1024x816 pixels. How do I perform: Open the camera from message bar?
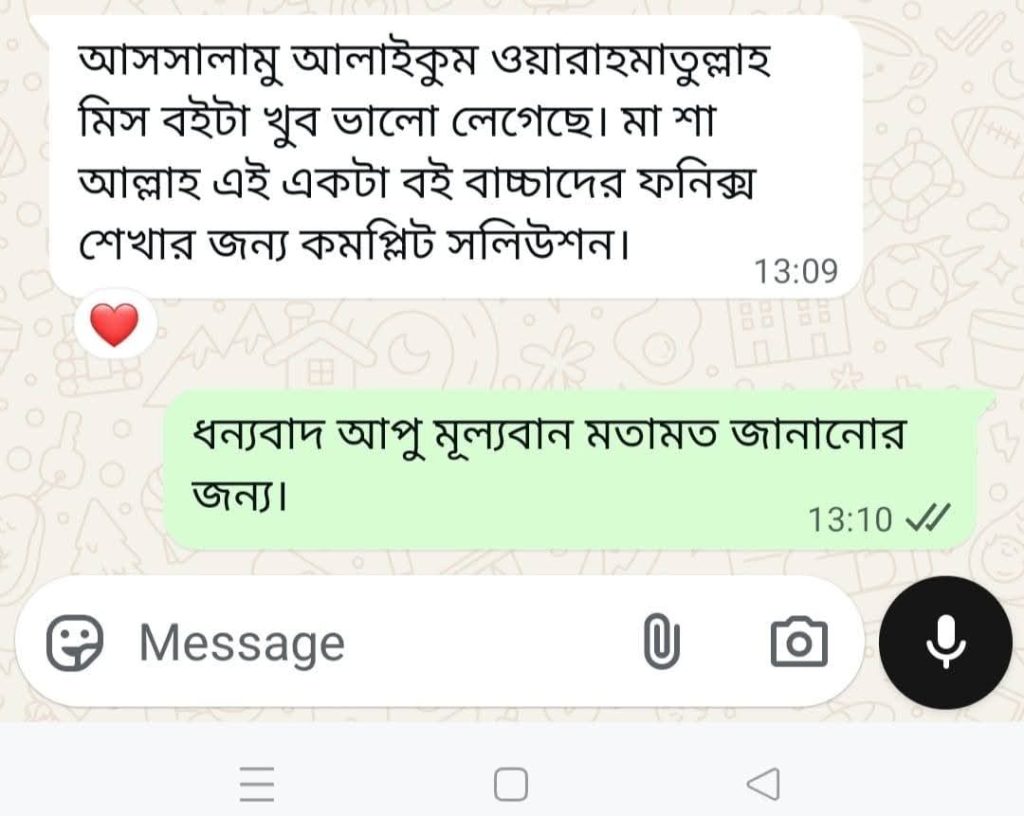[799, 642]
